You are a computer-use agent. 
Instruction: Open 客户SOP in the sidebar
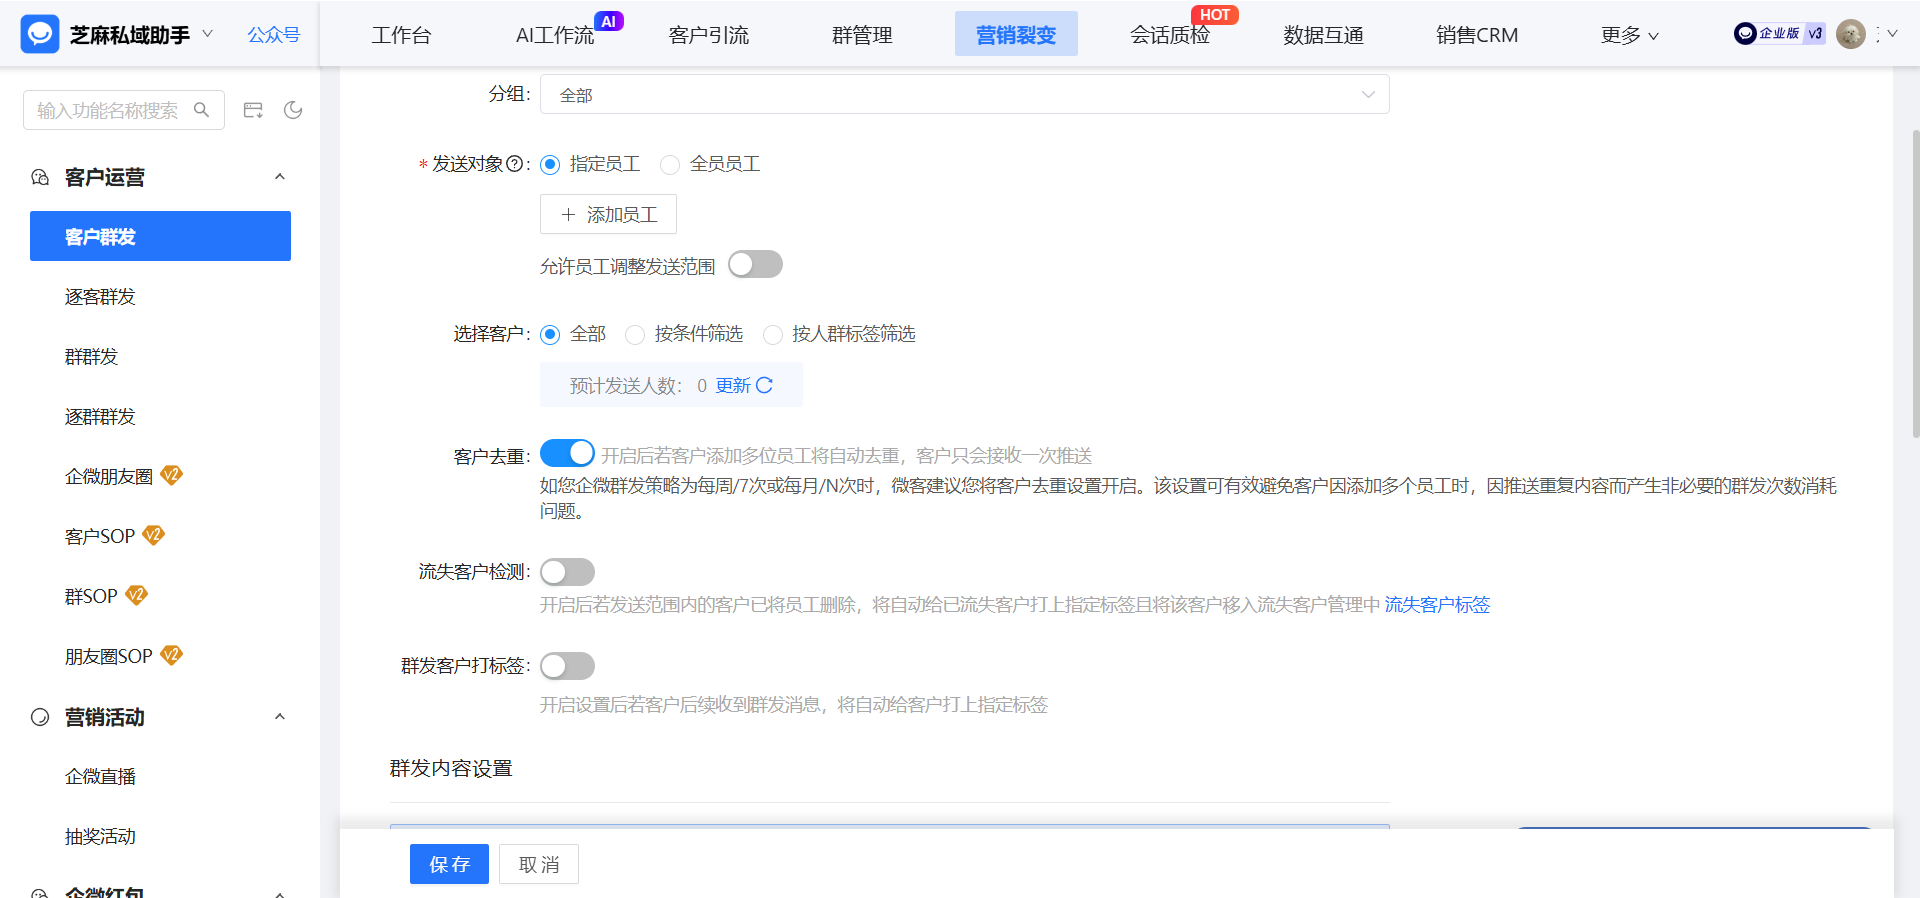coord(100,536)
